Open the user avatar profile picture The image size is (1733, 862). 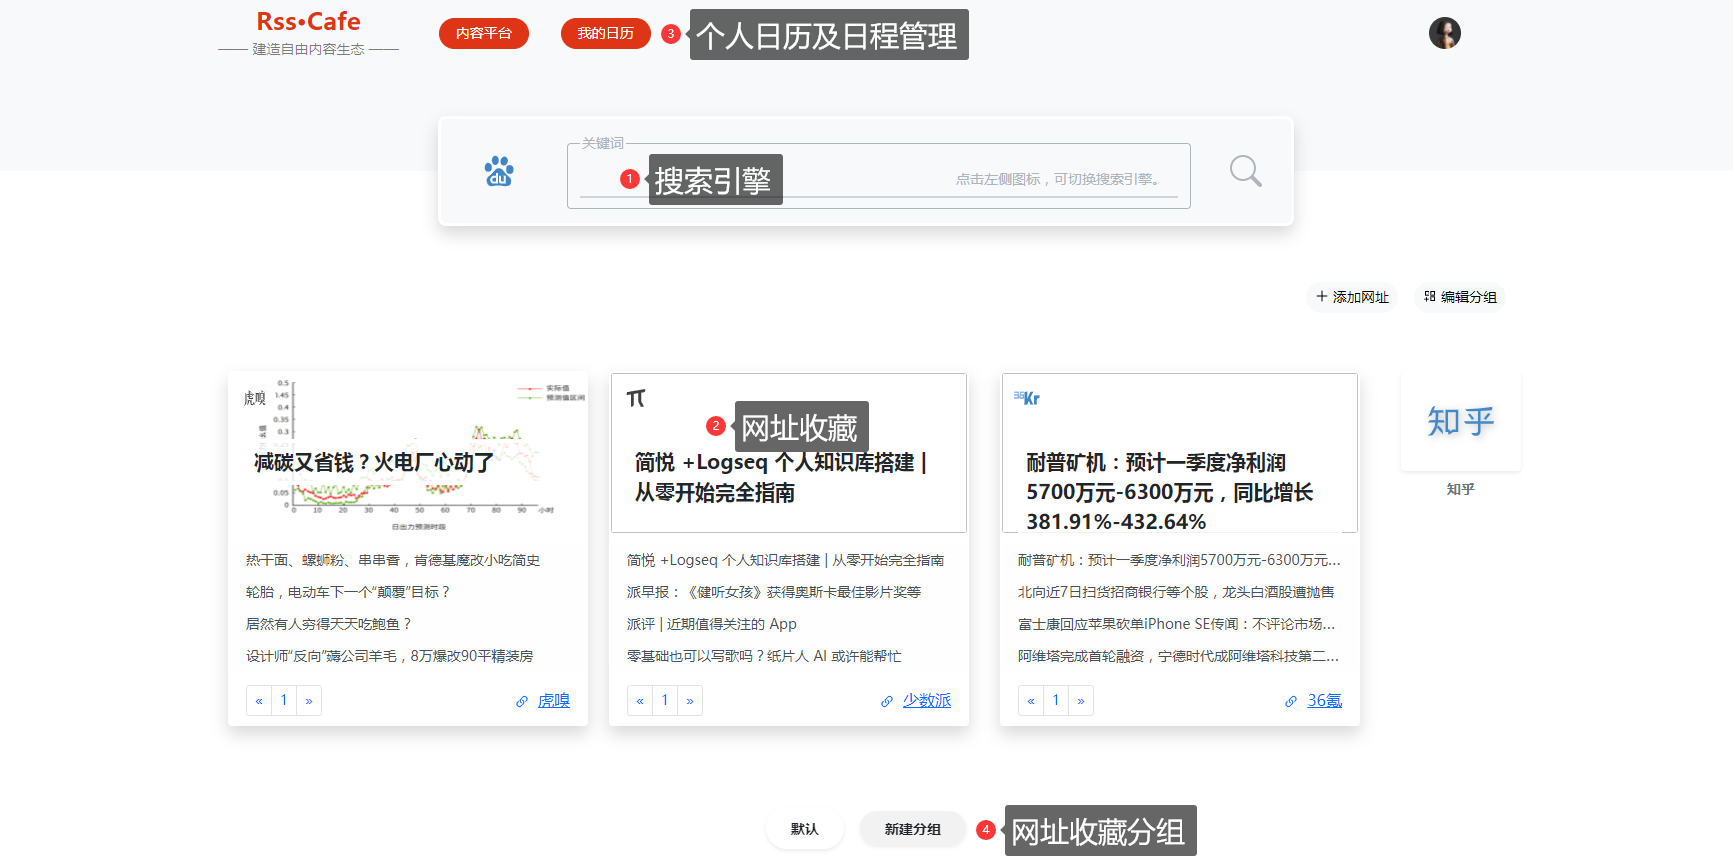coord(1444,33)
